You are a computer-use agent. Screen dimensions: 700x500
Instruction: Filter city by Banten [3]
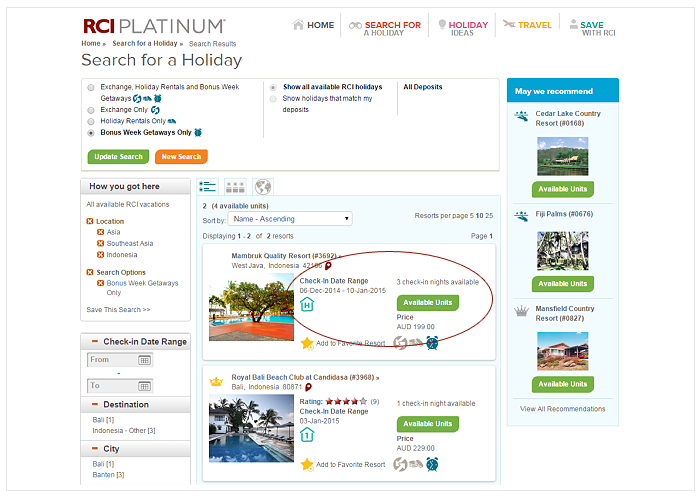pyautogui.click(x=108, y=475)
